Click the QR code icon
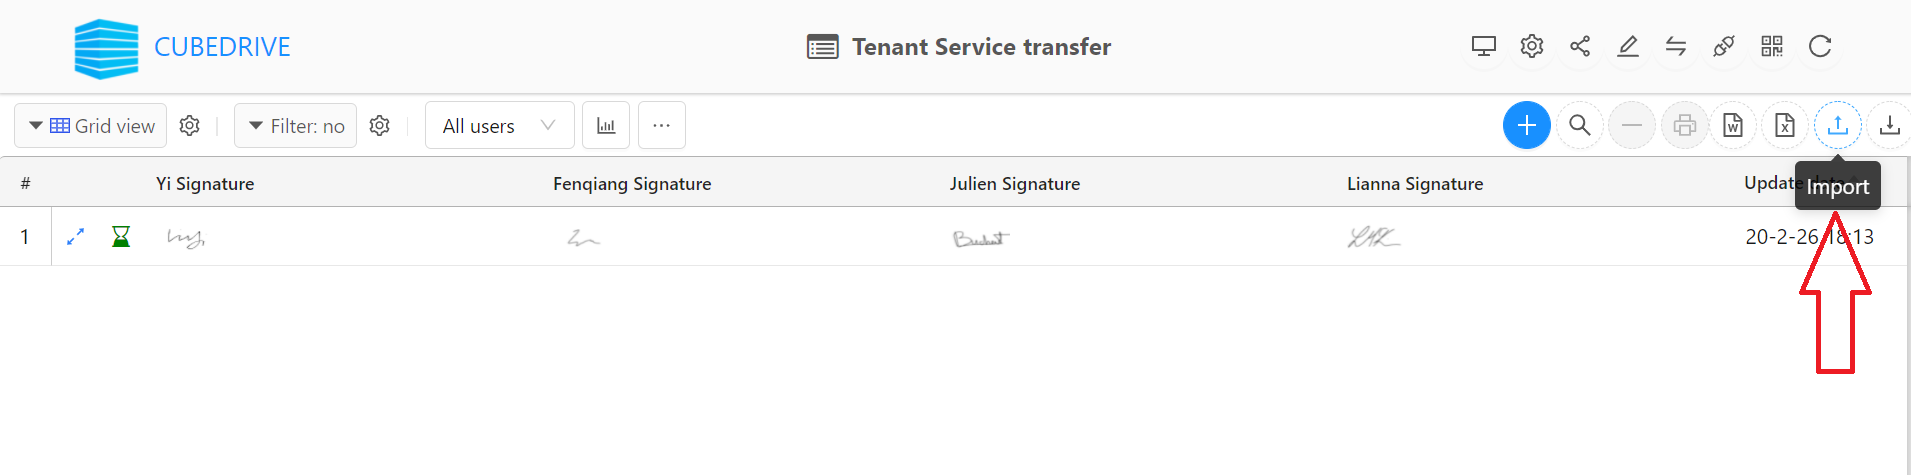Screen dimensions: 1911x475 click(1772, 46)
